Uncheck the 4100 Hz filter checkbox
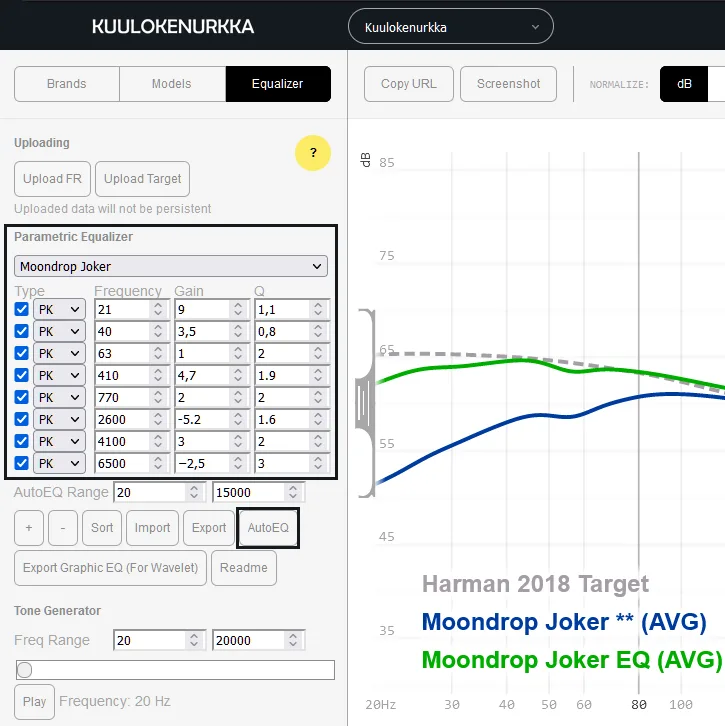 tap(21, 441)
